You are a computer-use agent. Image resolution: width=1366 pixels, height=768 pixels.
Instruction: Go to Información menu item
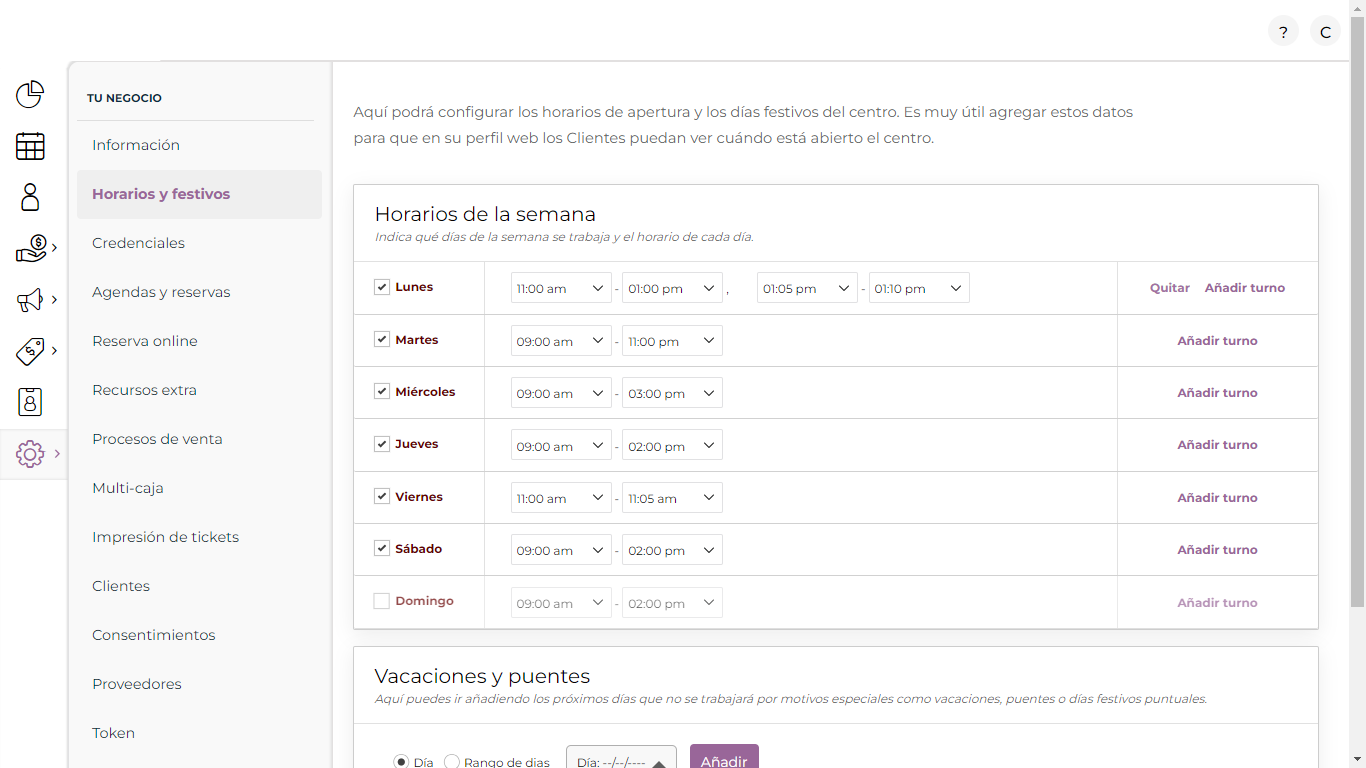[x=199, y=145]
